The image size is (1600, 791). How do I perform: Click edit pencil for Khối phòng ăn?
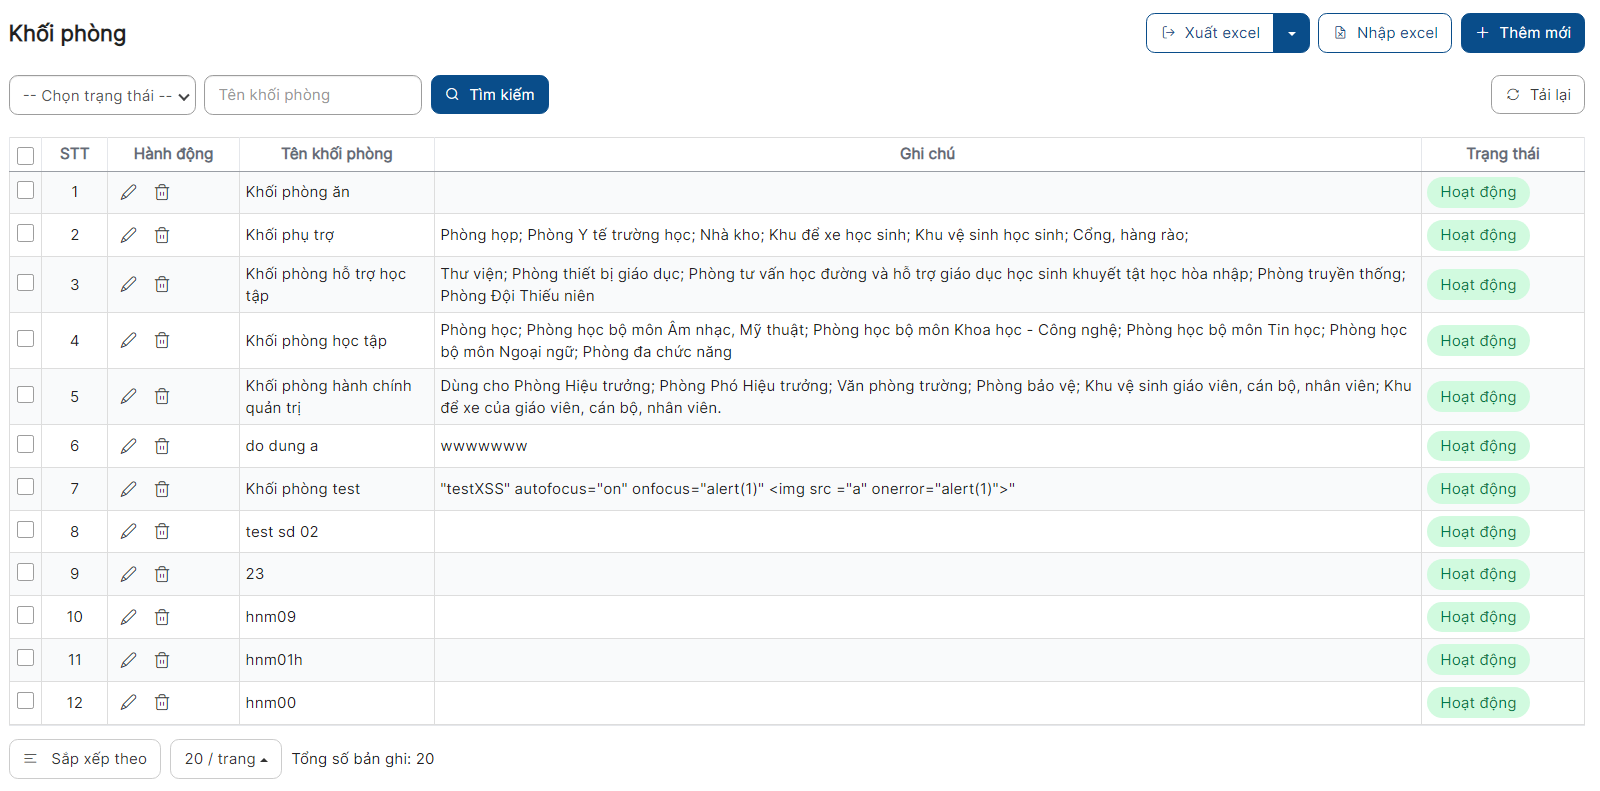128,192
